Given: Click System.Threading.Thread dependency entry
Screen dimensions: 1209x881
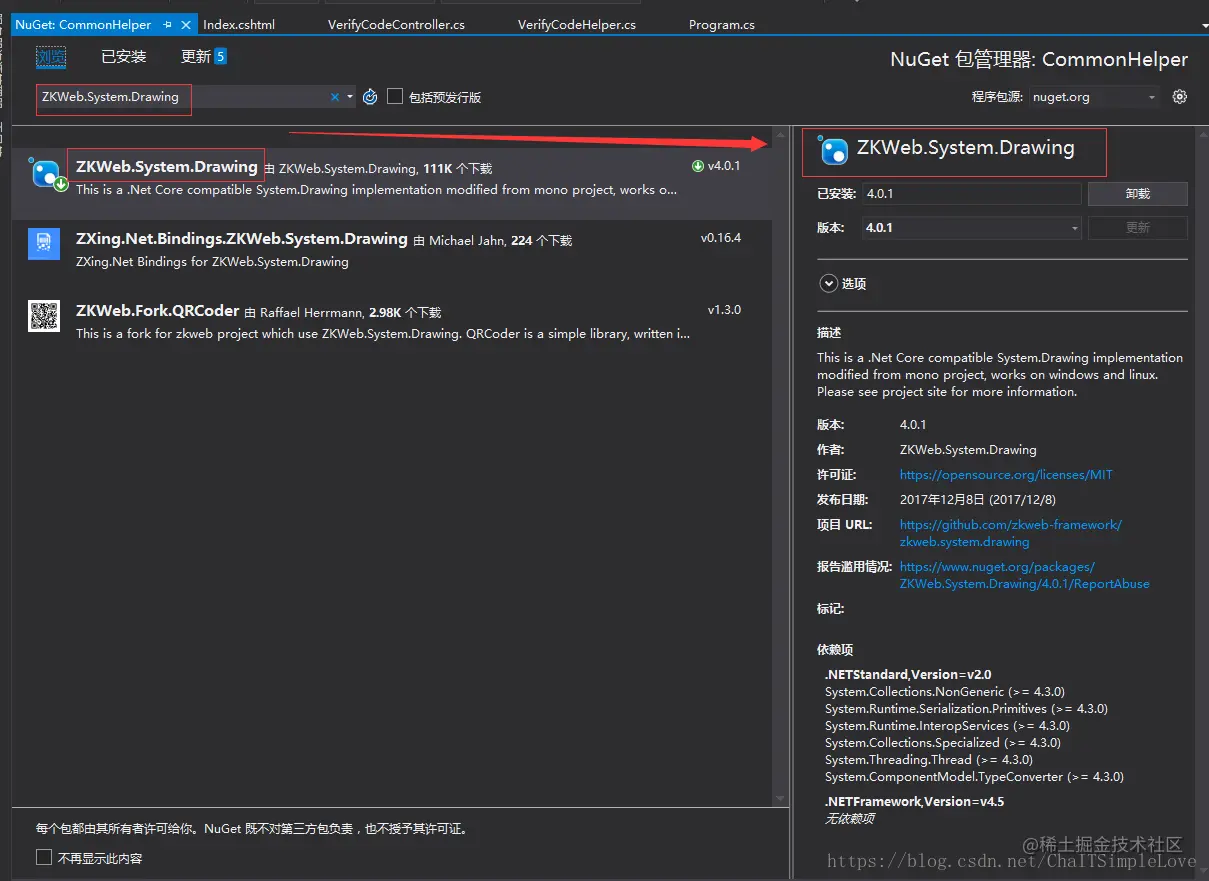Looking at the screenshot, I should tap(928, 759).
